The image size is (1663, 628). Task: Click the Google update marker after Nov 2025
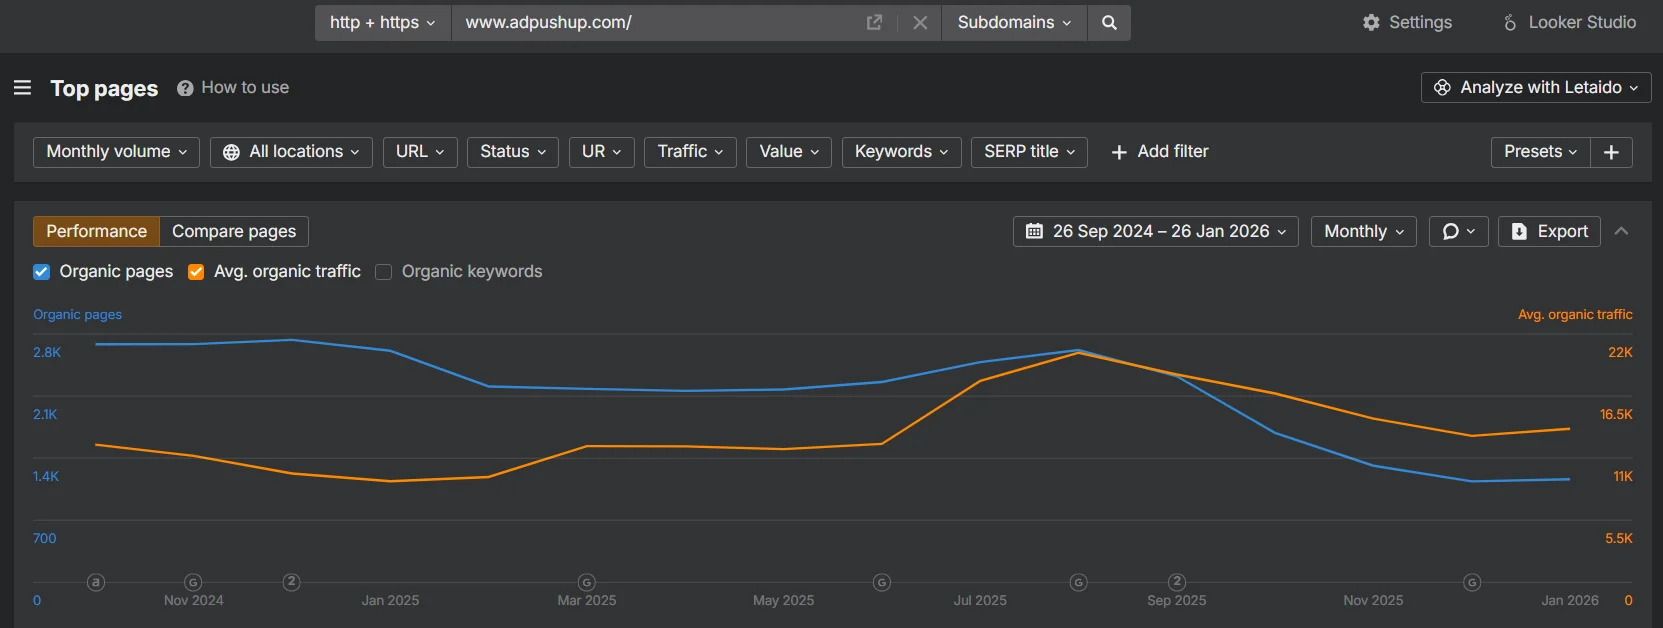point(1472,582)
